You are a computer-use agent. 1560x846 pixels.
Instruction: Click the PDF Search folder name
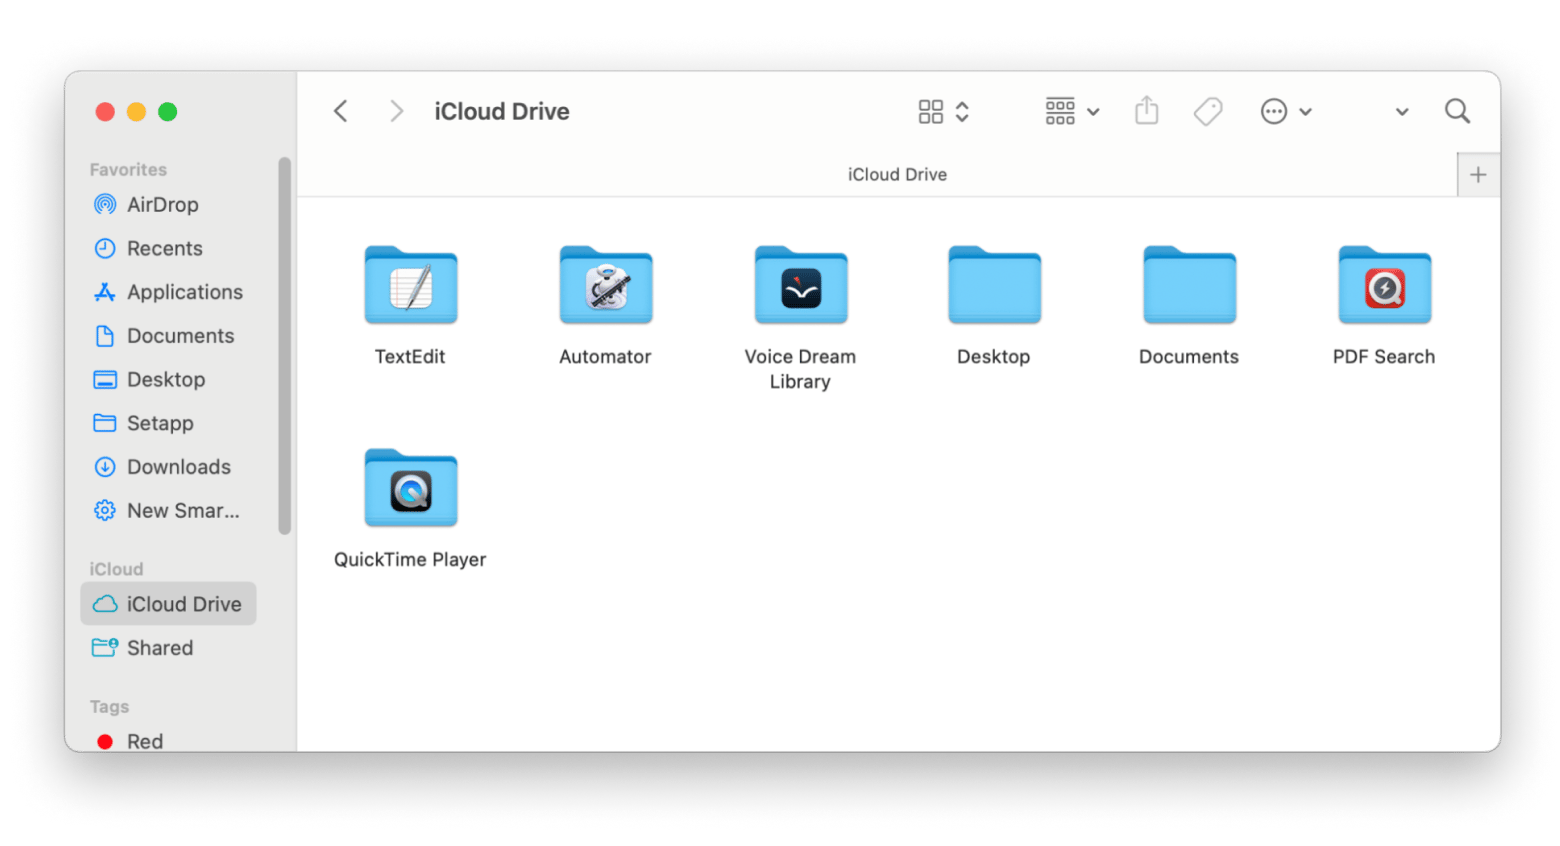coord(1384,357)
